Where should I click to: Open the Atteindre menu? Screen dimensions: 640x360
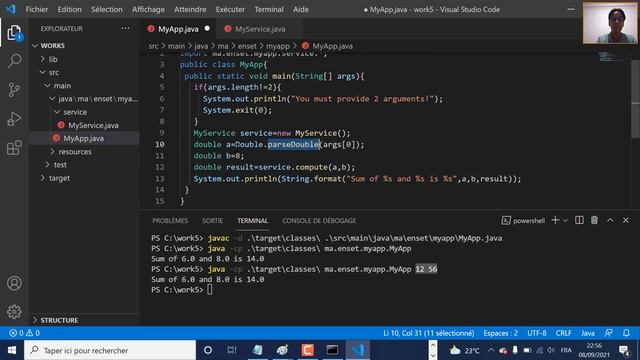click(190, 9)
